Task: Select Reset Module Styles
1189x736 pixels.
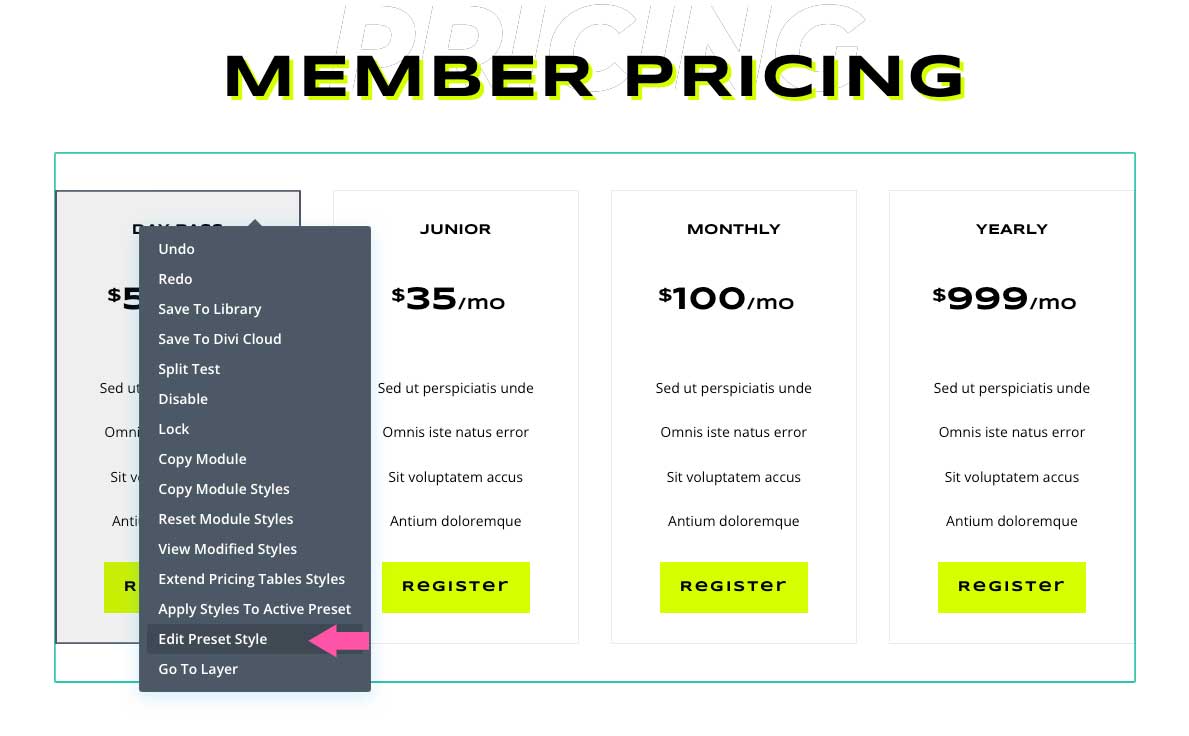Action: tap(226, 519)
